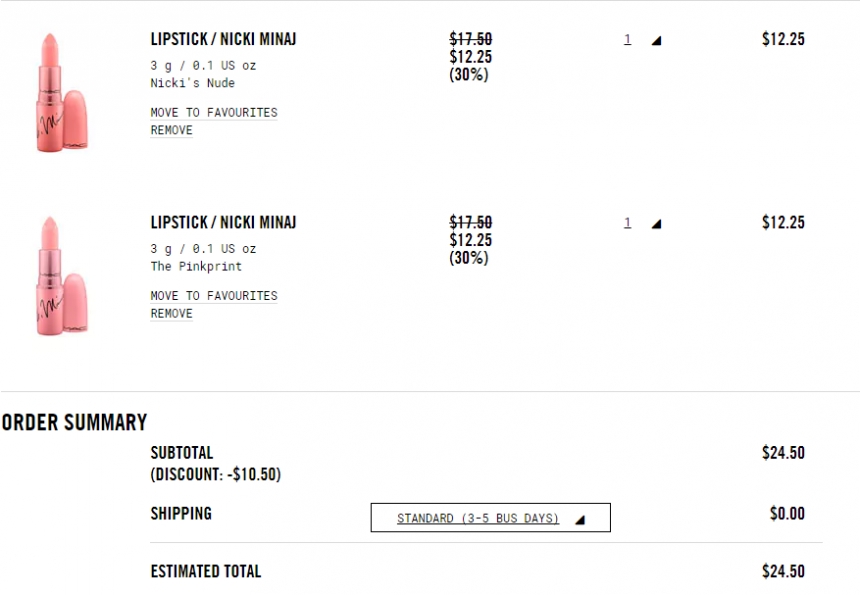Open quantity value dropdown for Nicki's Nude
This screenshot has height=595, width=860.
click(627, 40)
